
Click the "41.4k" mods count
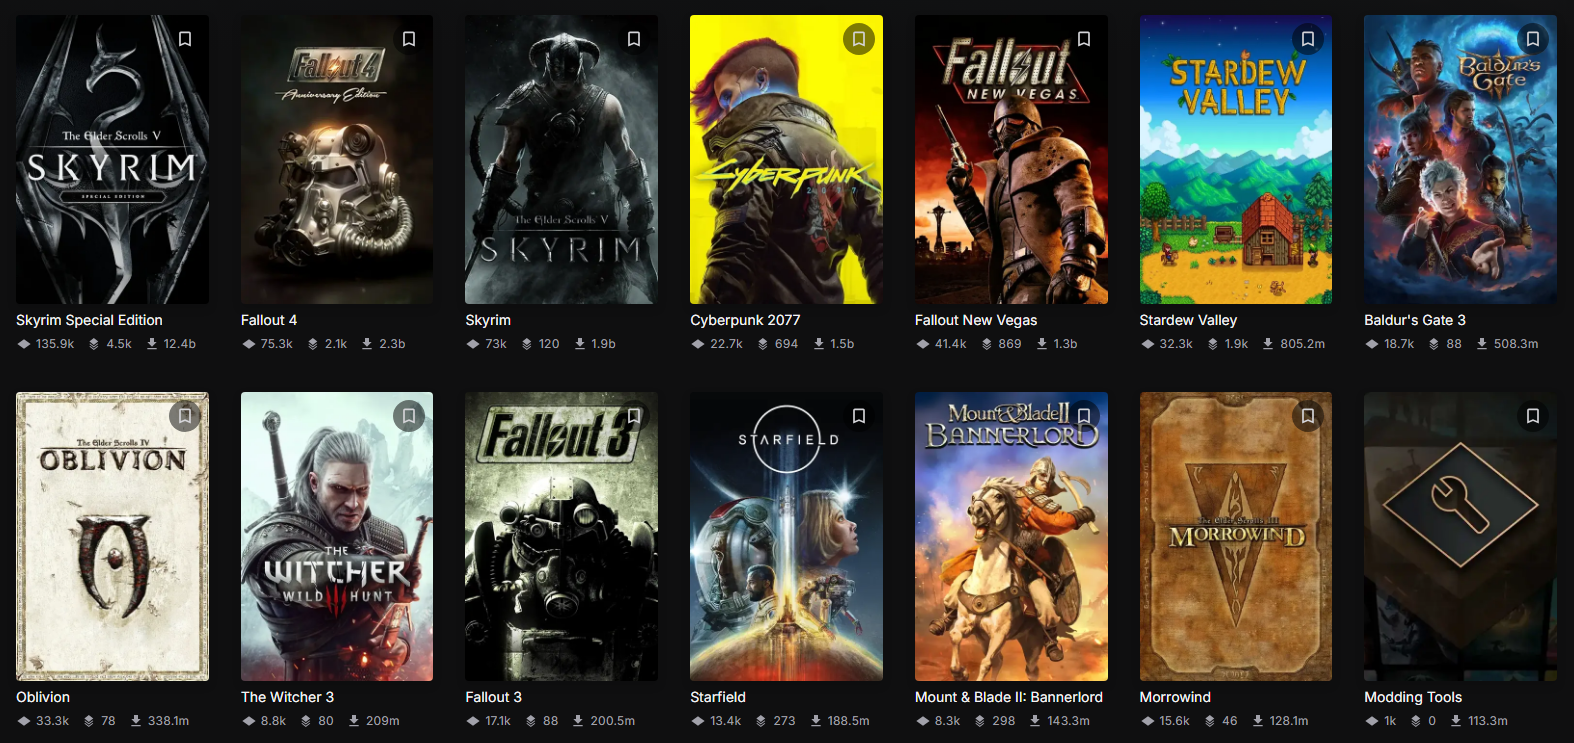point(951,344)
